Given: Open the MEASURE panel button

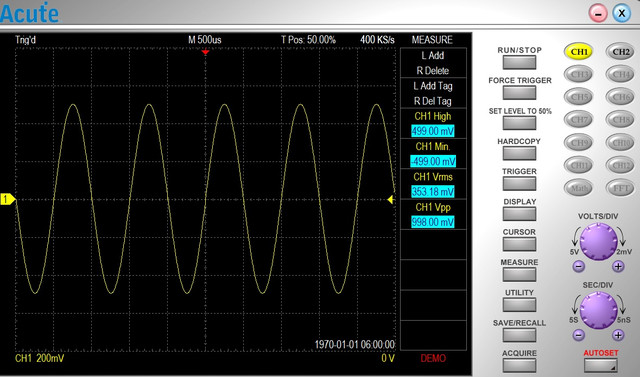Looking at the screenshot, I should (x=519, y=274).
